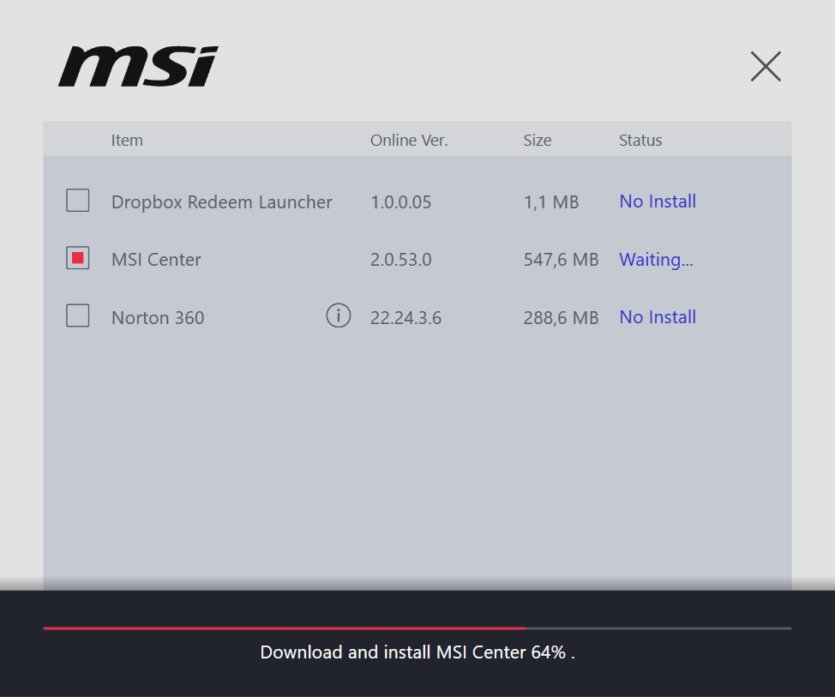
Task: Click the 547,6 MB size value
Action: coord(561,260)
